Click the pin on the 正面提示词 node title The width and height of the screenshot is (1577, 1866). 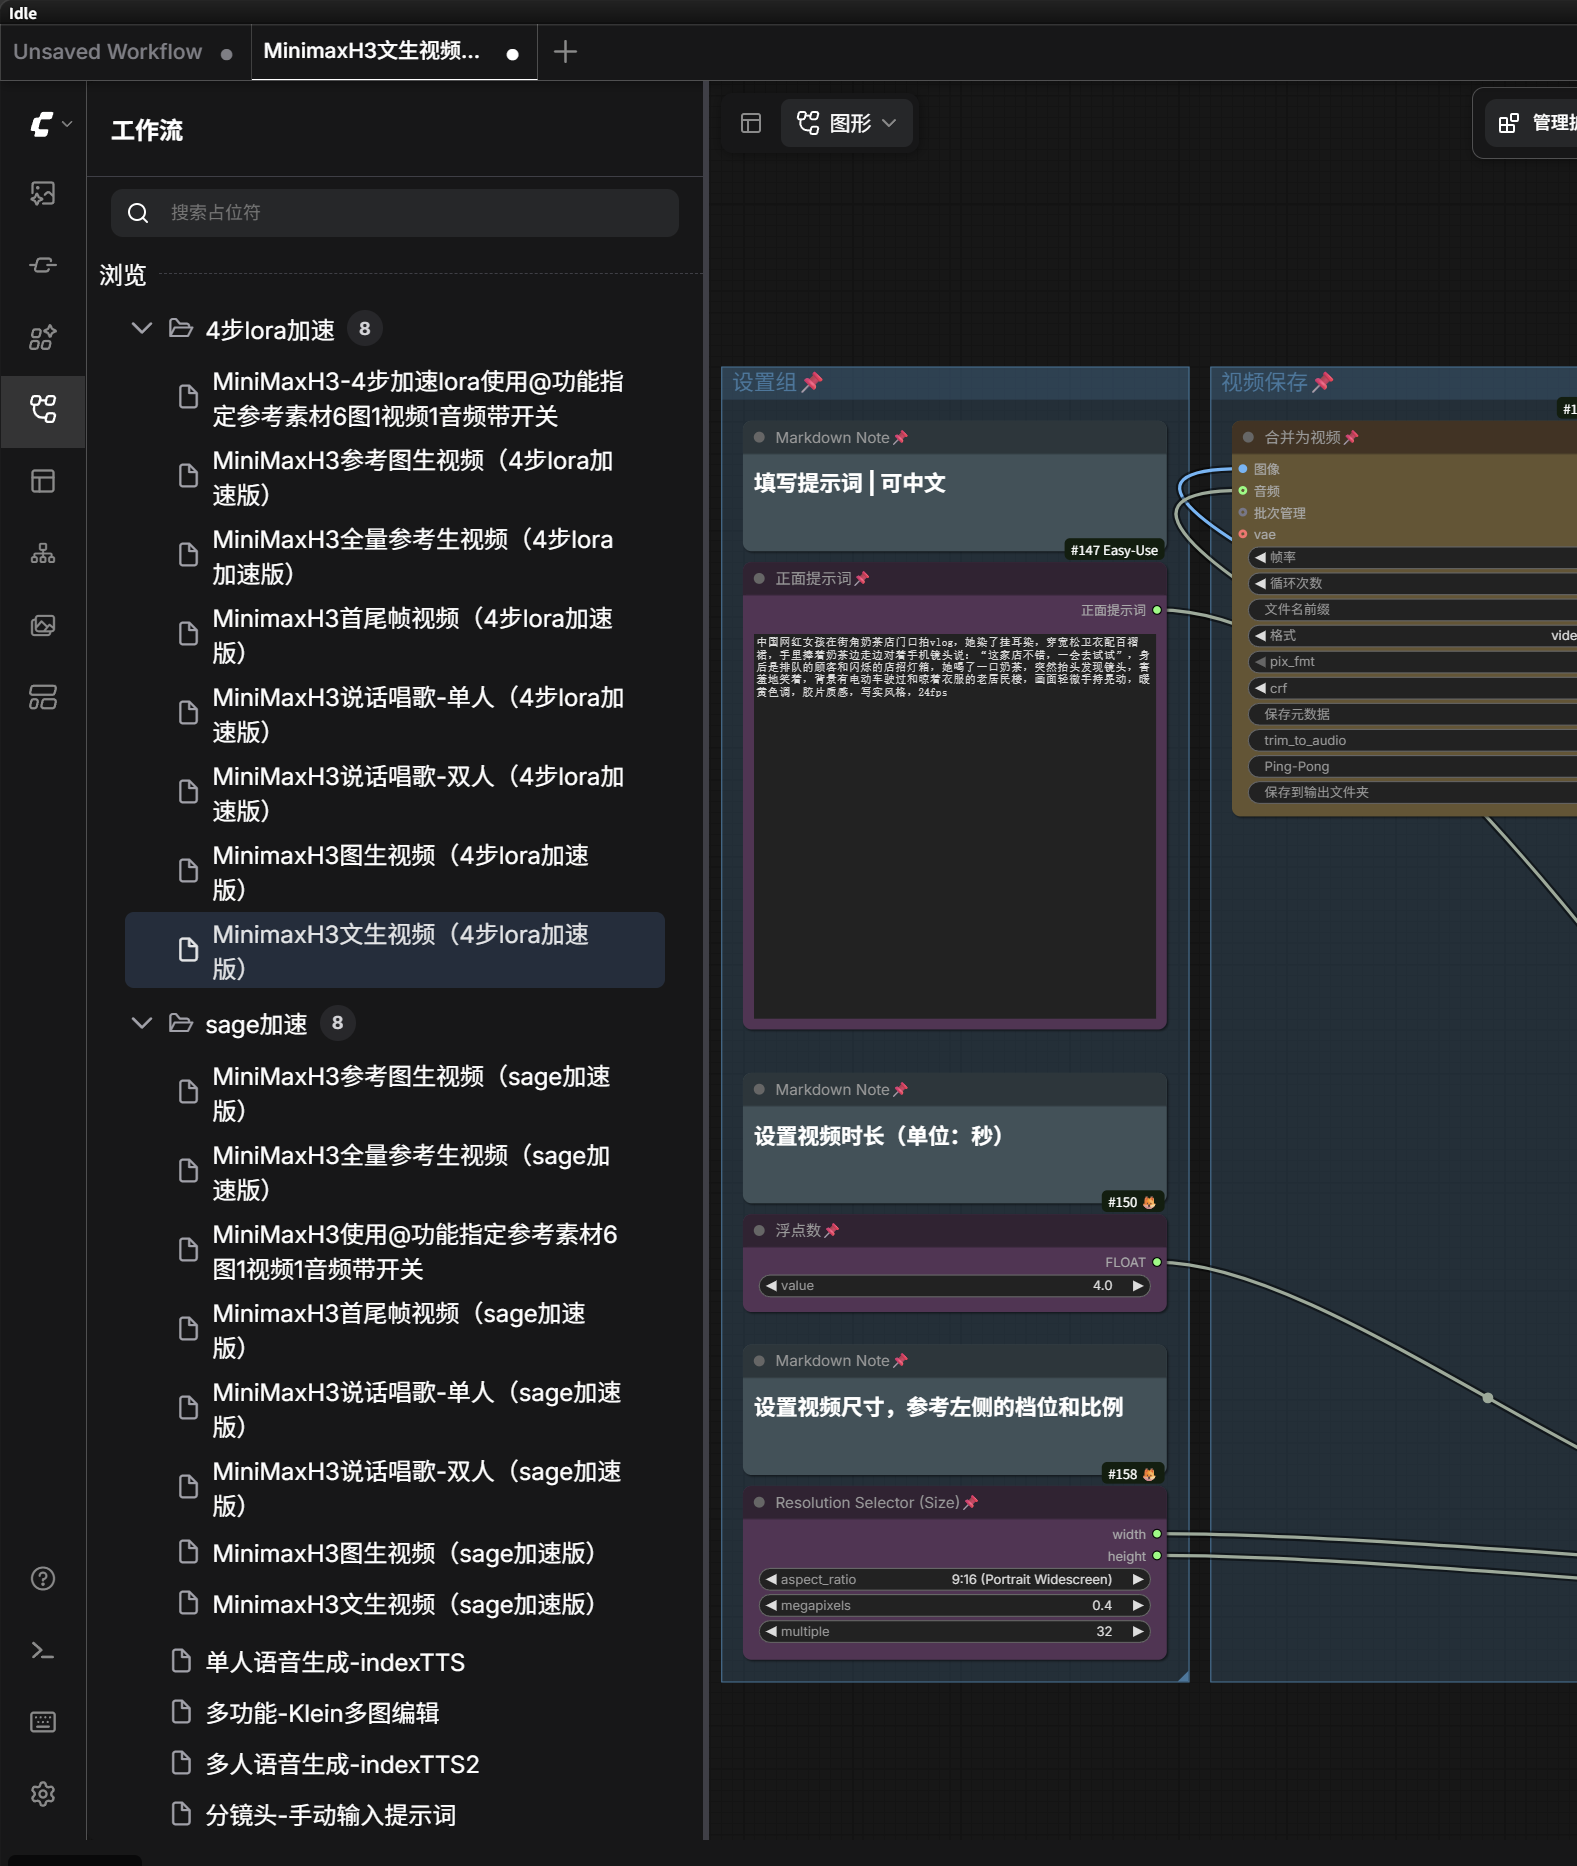[x=862, y=579]
